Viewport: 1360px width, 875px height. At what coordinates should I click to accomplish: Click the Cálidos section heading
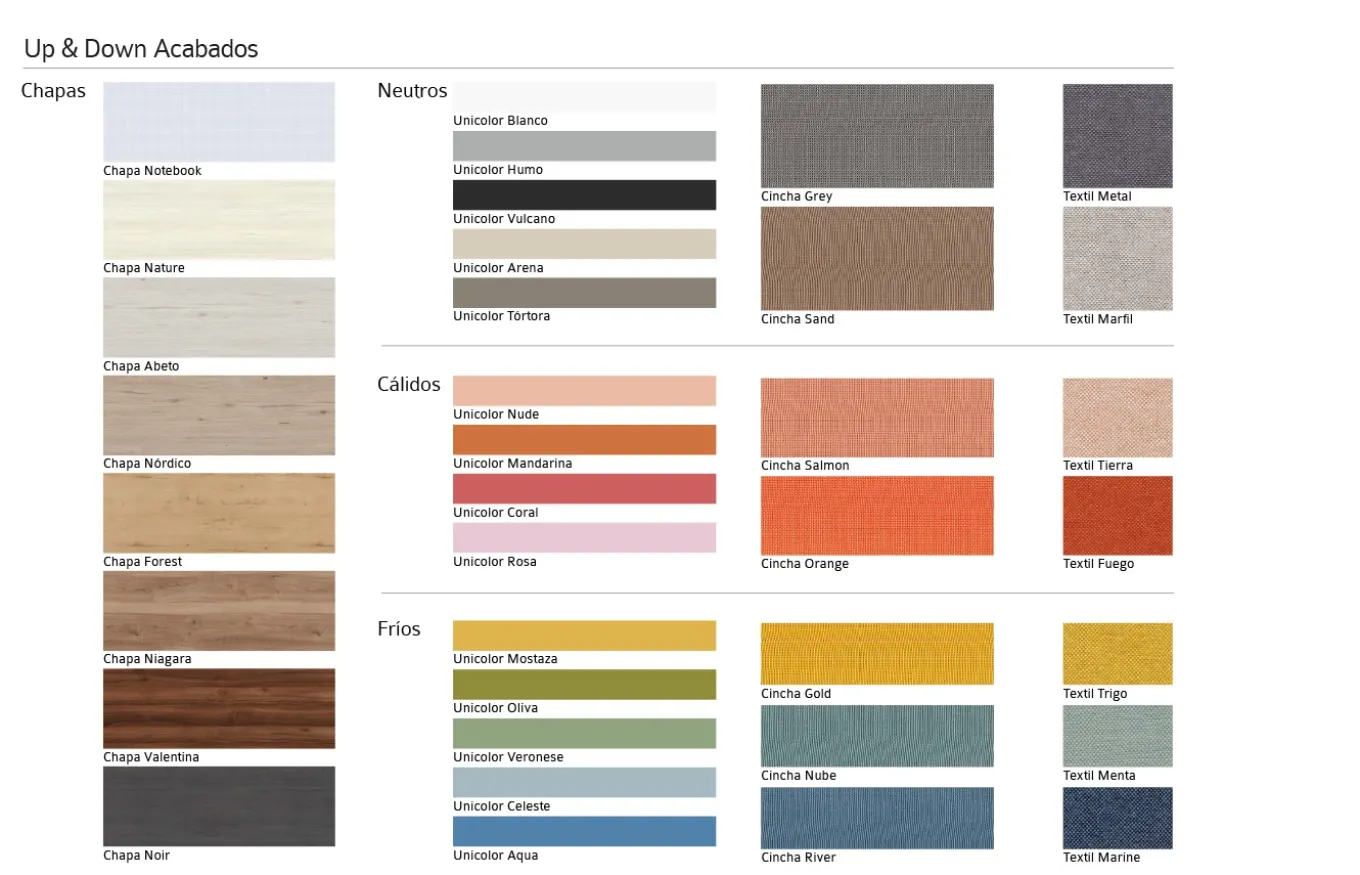408,385
